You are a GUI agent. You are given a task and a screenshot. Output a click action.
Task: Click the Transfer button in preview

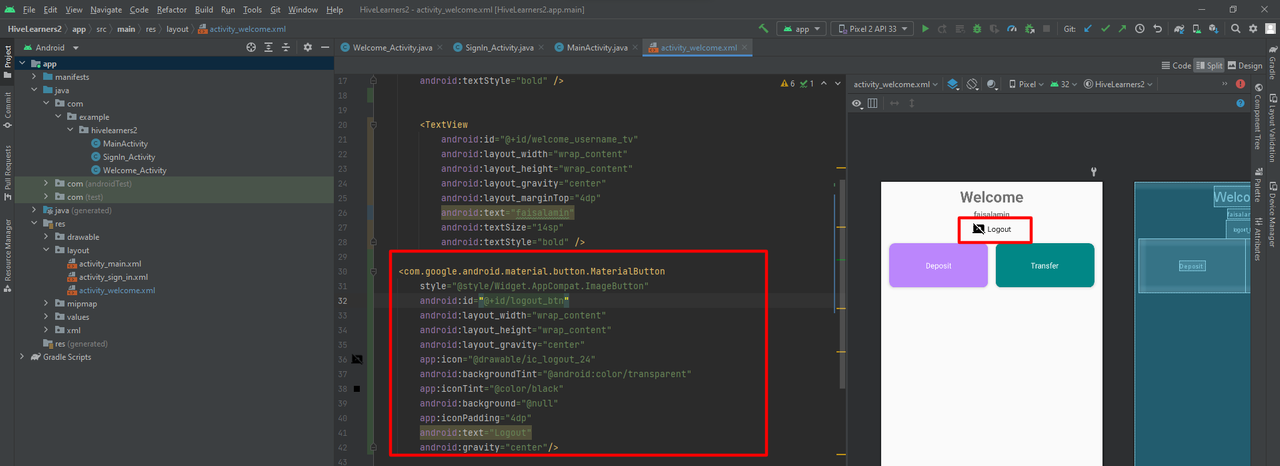pos(1045,265)
